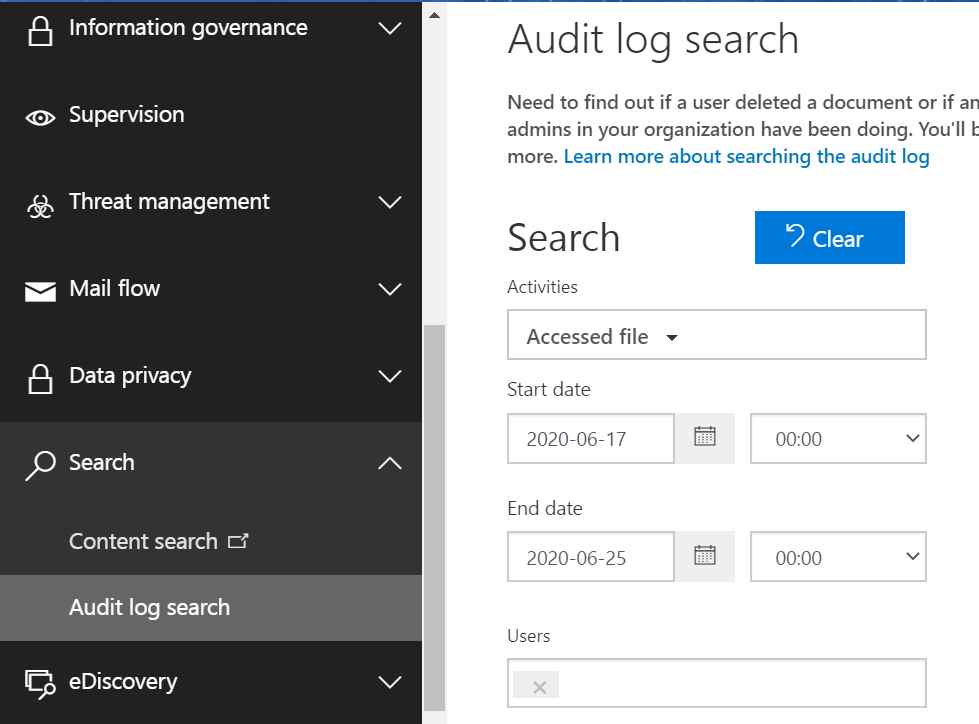This screenshot has height=724, width=979.
Task: Remove the user tag with X
Action: (x=539, y=686)
